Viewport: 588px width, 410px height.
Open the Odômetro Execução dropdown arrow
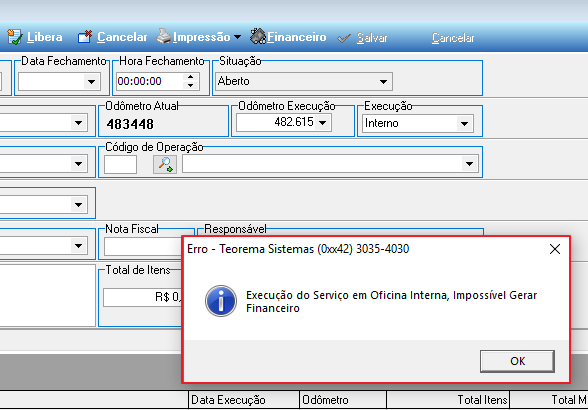(x=322, y=122)
